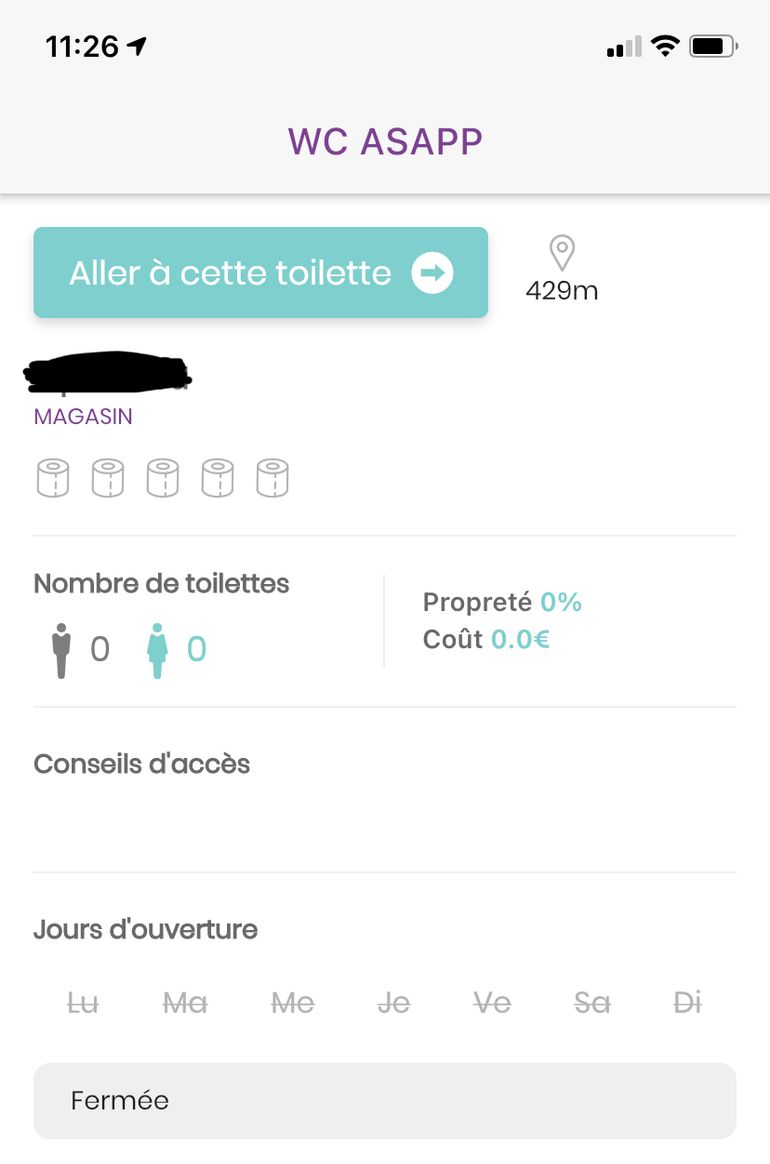The image size is (770, 1164).
Task: Tap the fourth toilet paper roll rating icon
Action: (218, 478)
